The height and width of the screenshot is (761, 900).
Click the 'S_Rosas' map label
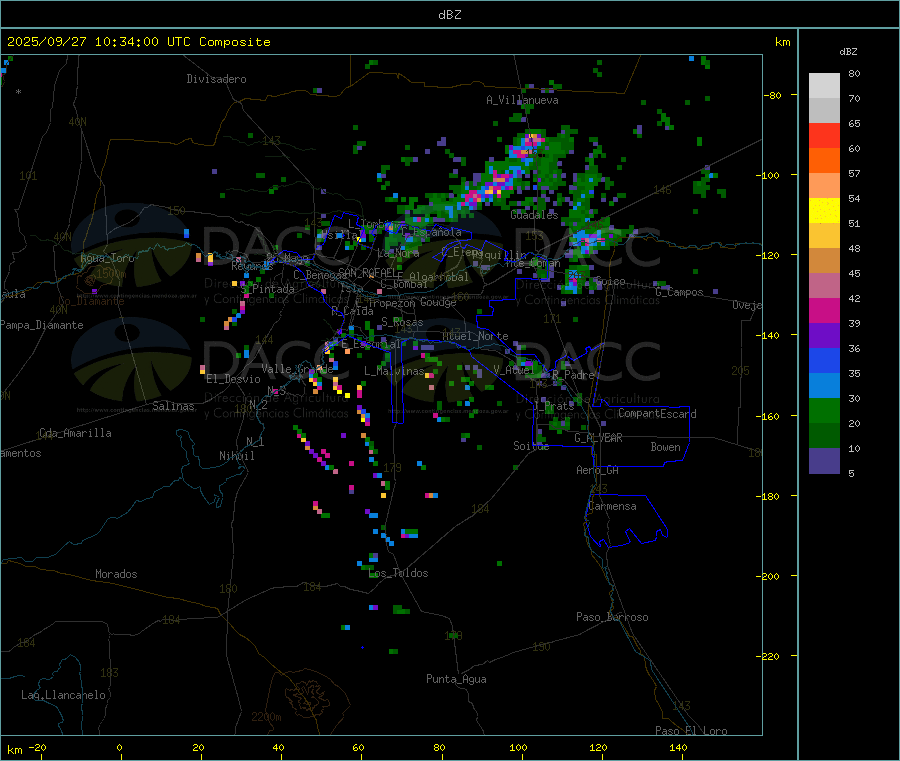click(x=402, y=323)
